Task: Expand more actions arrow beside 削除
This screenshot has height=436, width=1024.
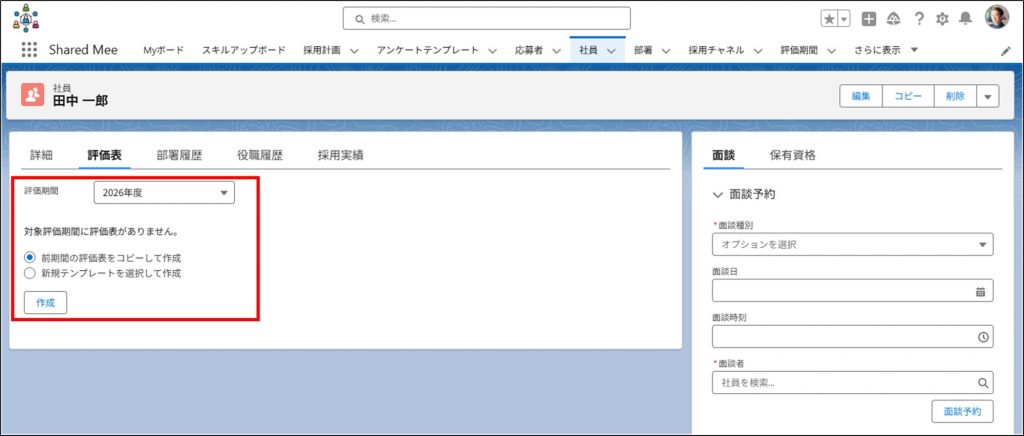Action: 988,96
